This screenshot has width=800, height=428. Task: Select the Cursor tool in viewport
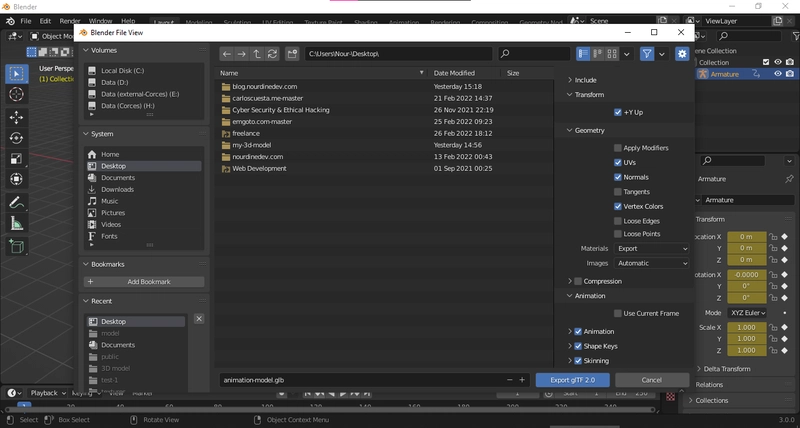coord(16,94)
